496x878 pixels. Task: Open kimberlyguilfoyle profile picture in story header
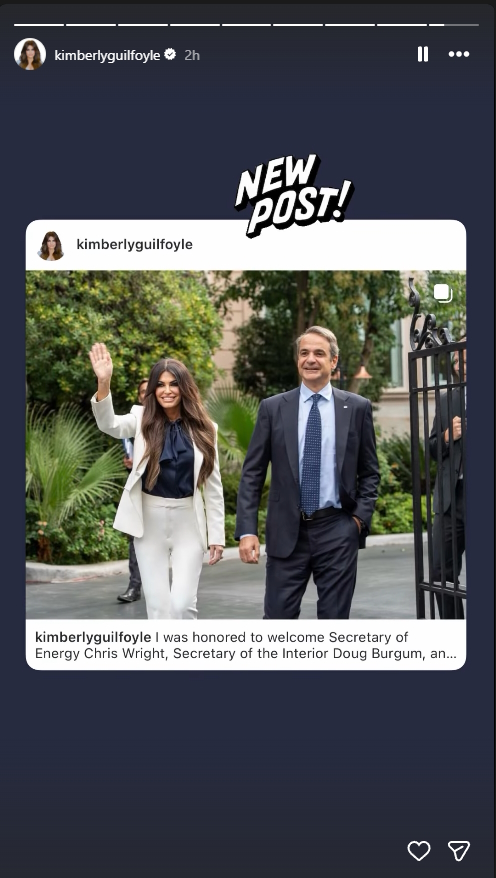coord(30,54)
